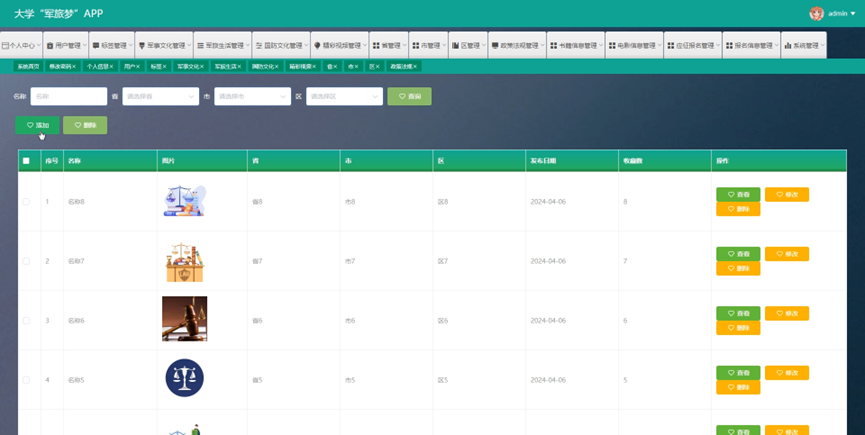Image resolution: width=865 pixels, height=435 pixels.
Task: Close the 军旅生活 tab
Action: (239, 66)
